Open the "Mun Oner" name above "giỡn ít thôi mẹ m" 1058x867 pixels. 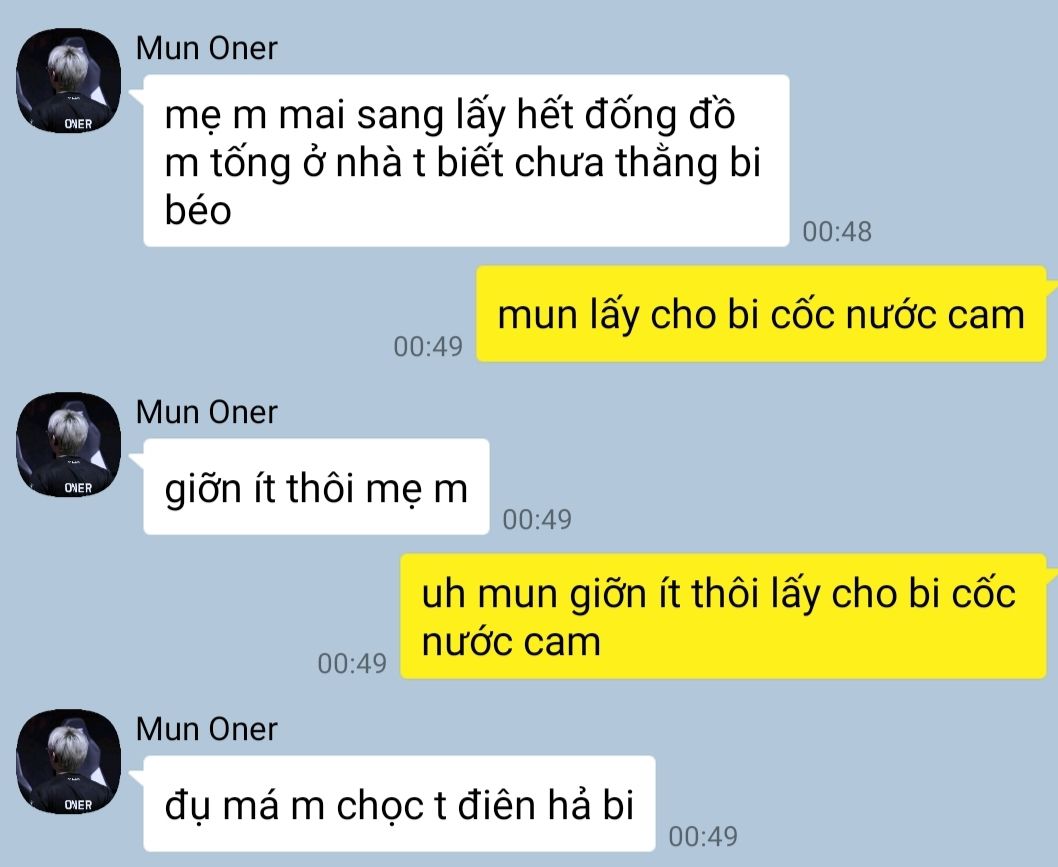tap(206, 412)
